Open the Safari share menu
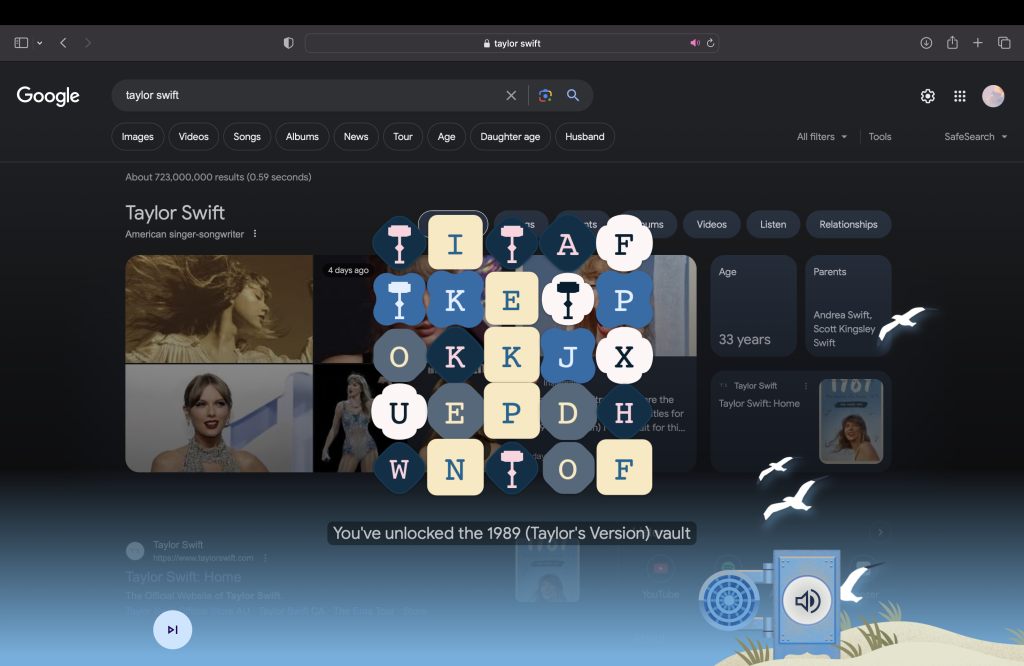This screenshot has width=1024, height=666. [952, 42]
